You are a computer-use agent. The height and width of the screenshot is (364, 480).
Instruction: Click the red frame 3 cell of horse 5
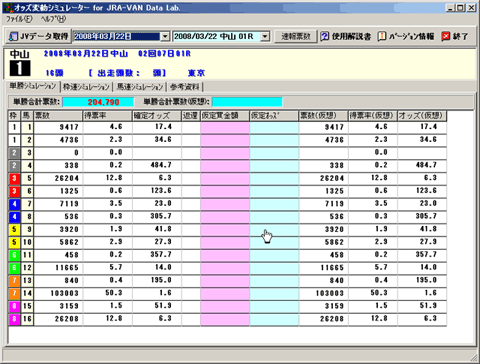coord(14,178)
